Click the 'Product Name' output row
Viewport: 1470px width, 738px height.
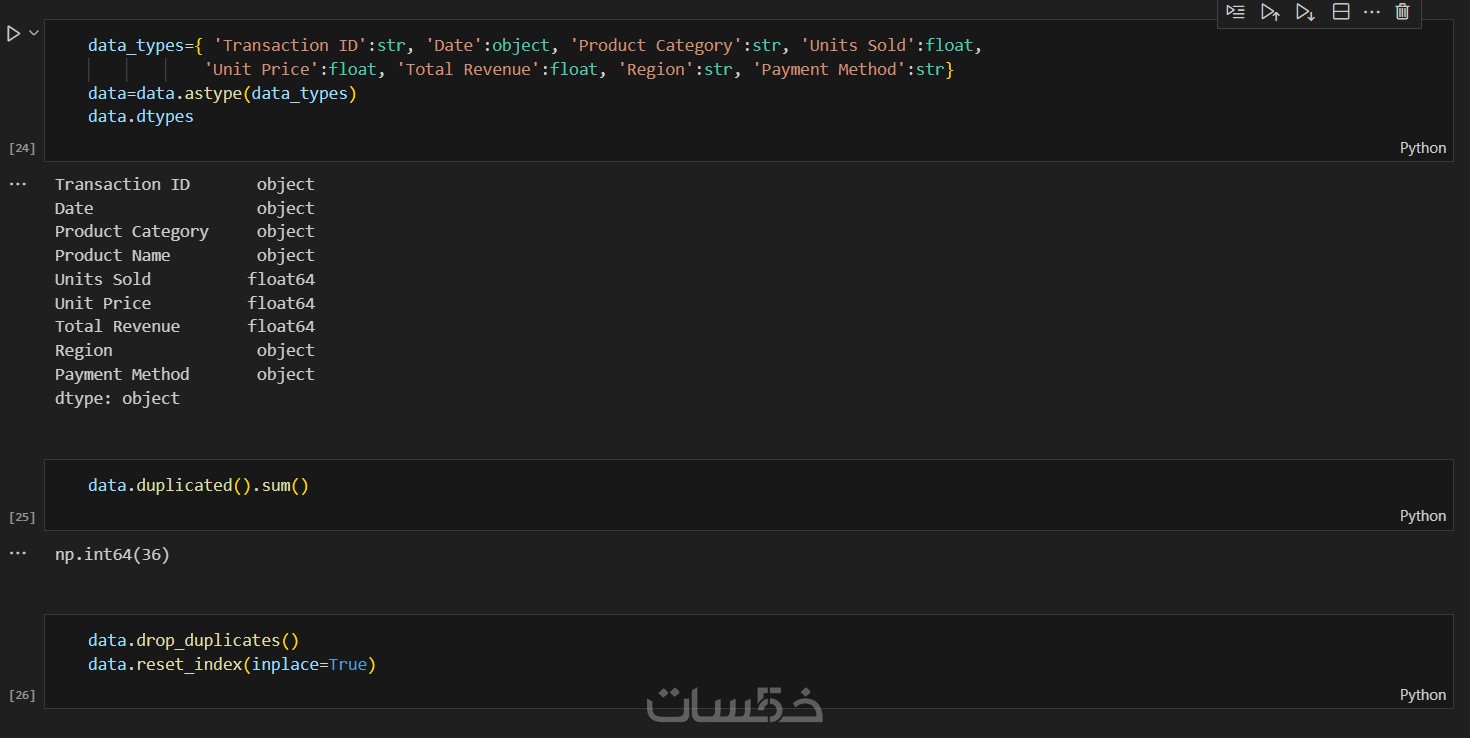(185, 256)
